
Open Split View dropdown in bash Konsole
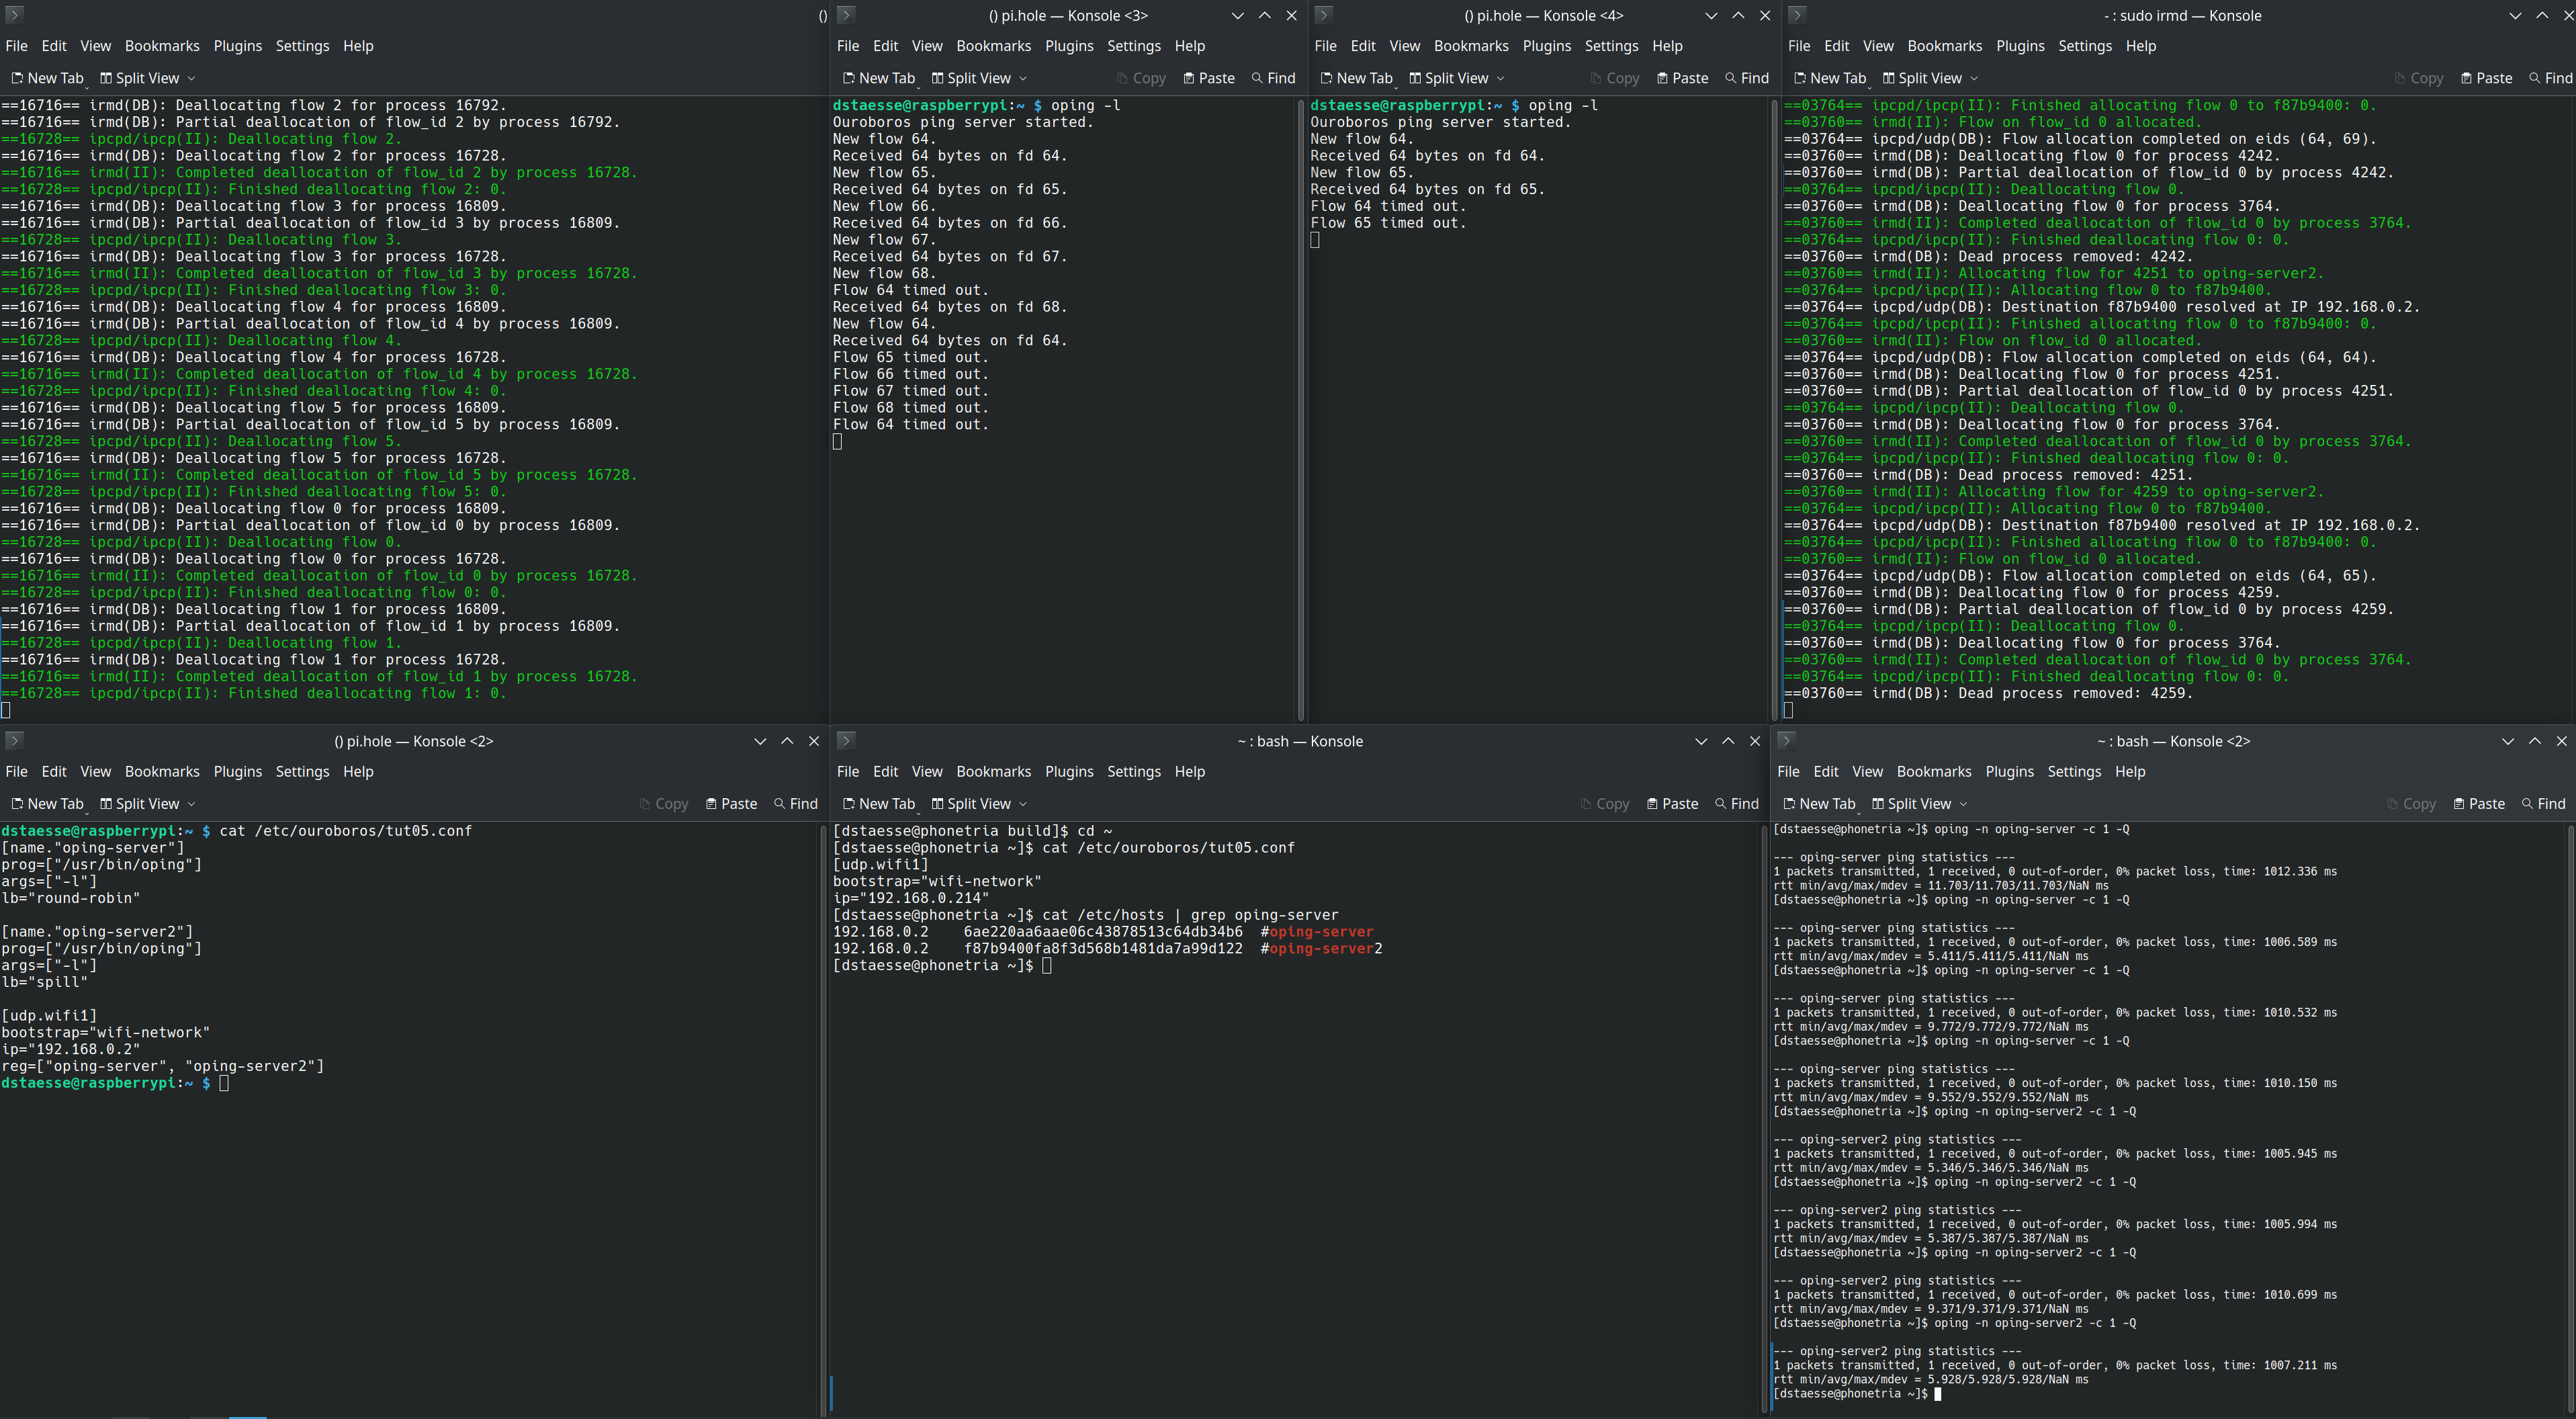pos(1023,804)
